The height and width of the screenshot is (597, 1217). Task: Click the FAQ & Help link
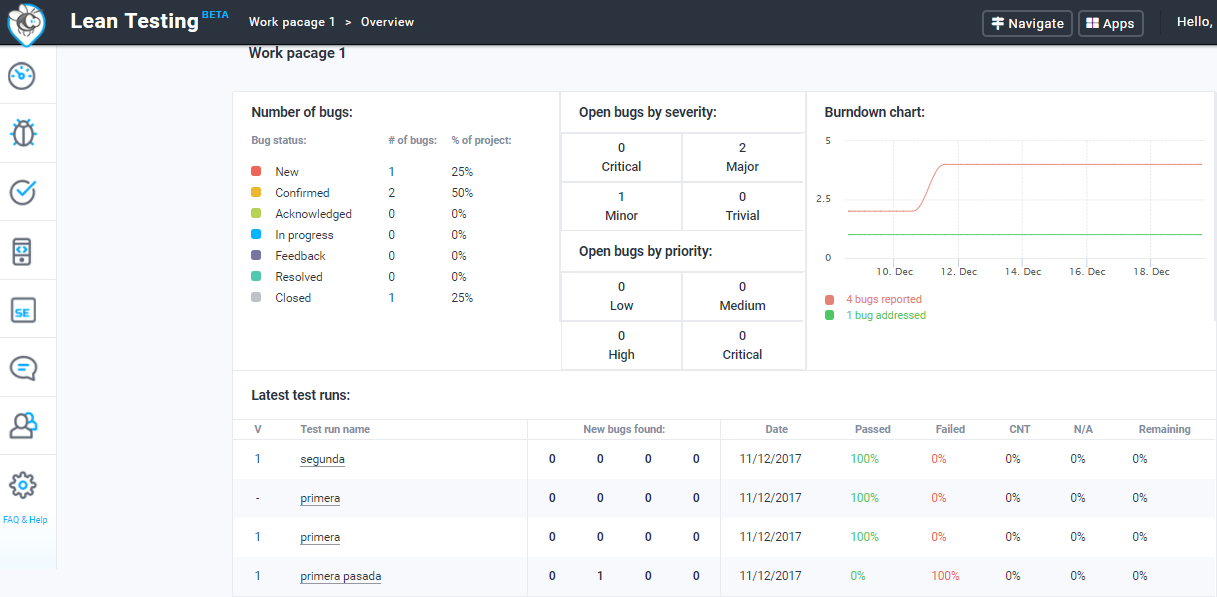(25, 520)
